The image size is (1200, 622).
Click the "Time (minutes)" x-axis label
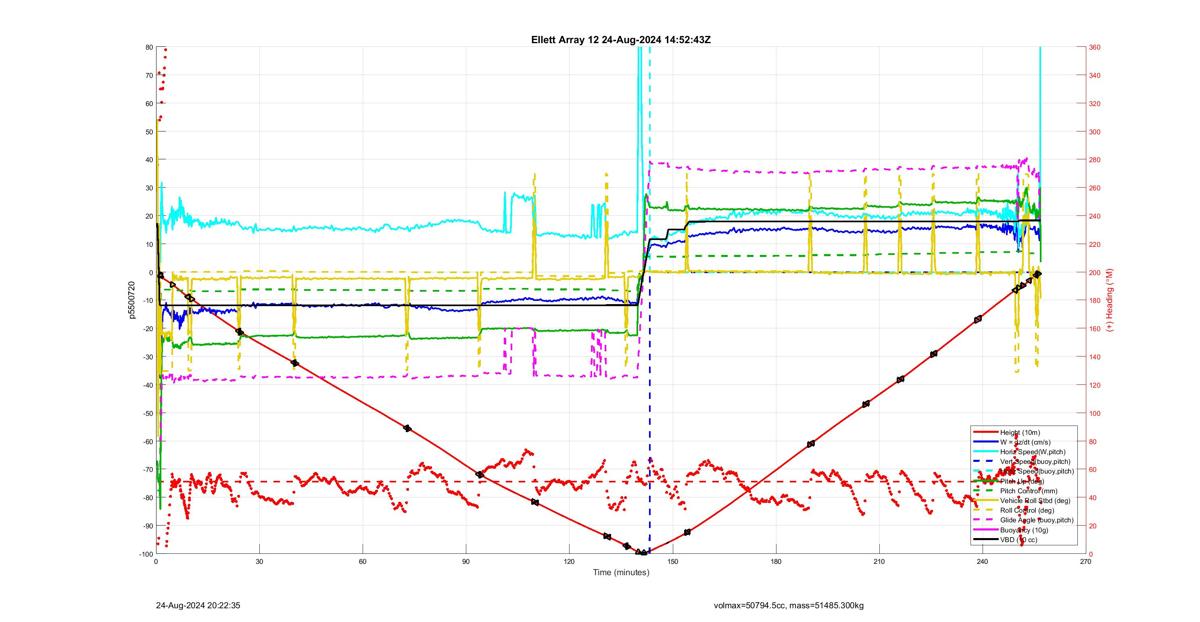click(621, 572)
